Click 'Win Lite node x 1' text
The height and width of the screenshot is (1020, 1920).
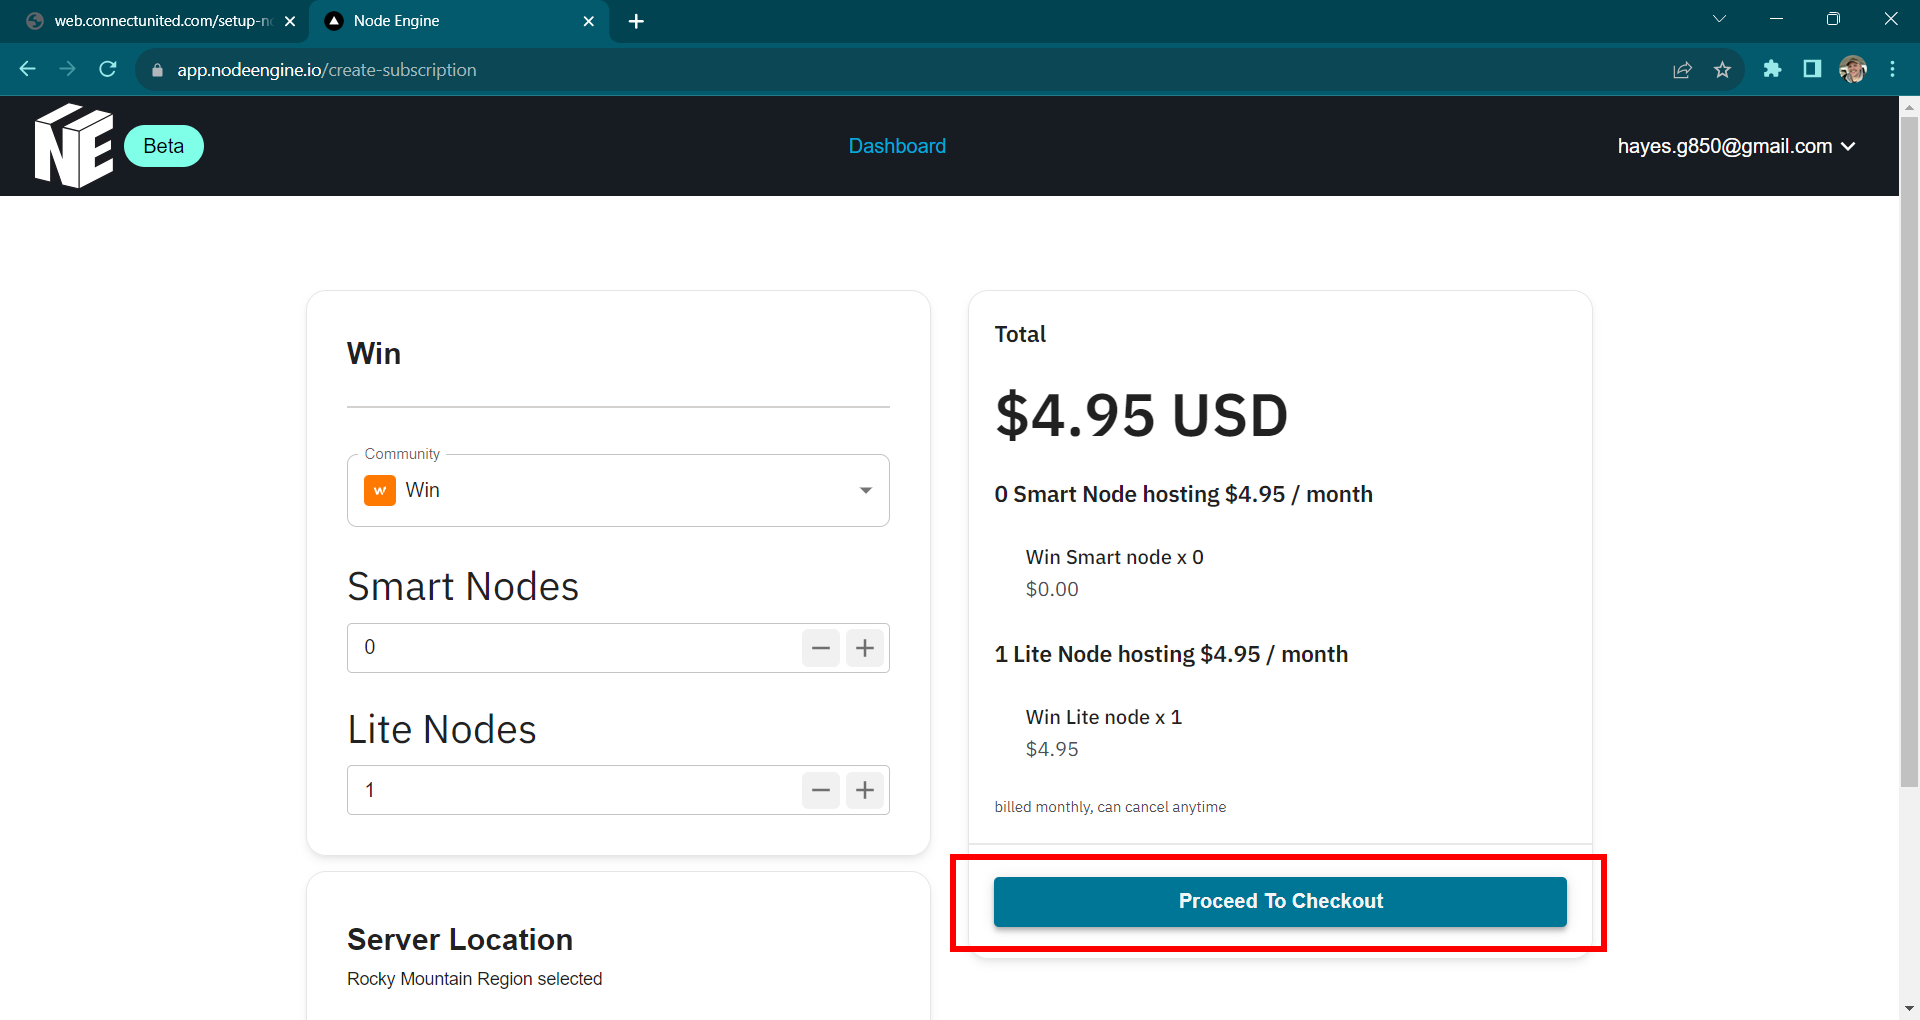1103,717
